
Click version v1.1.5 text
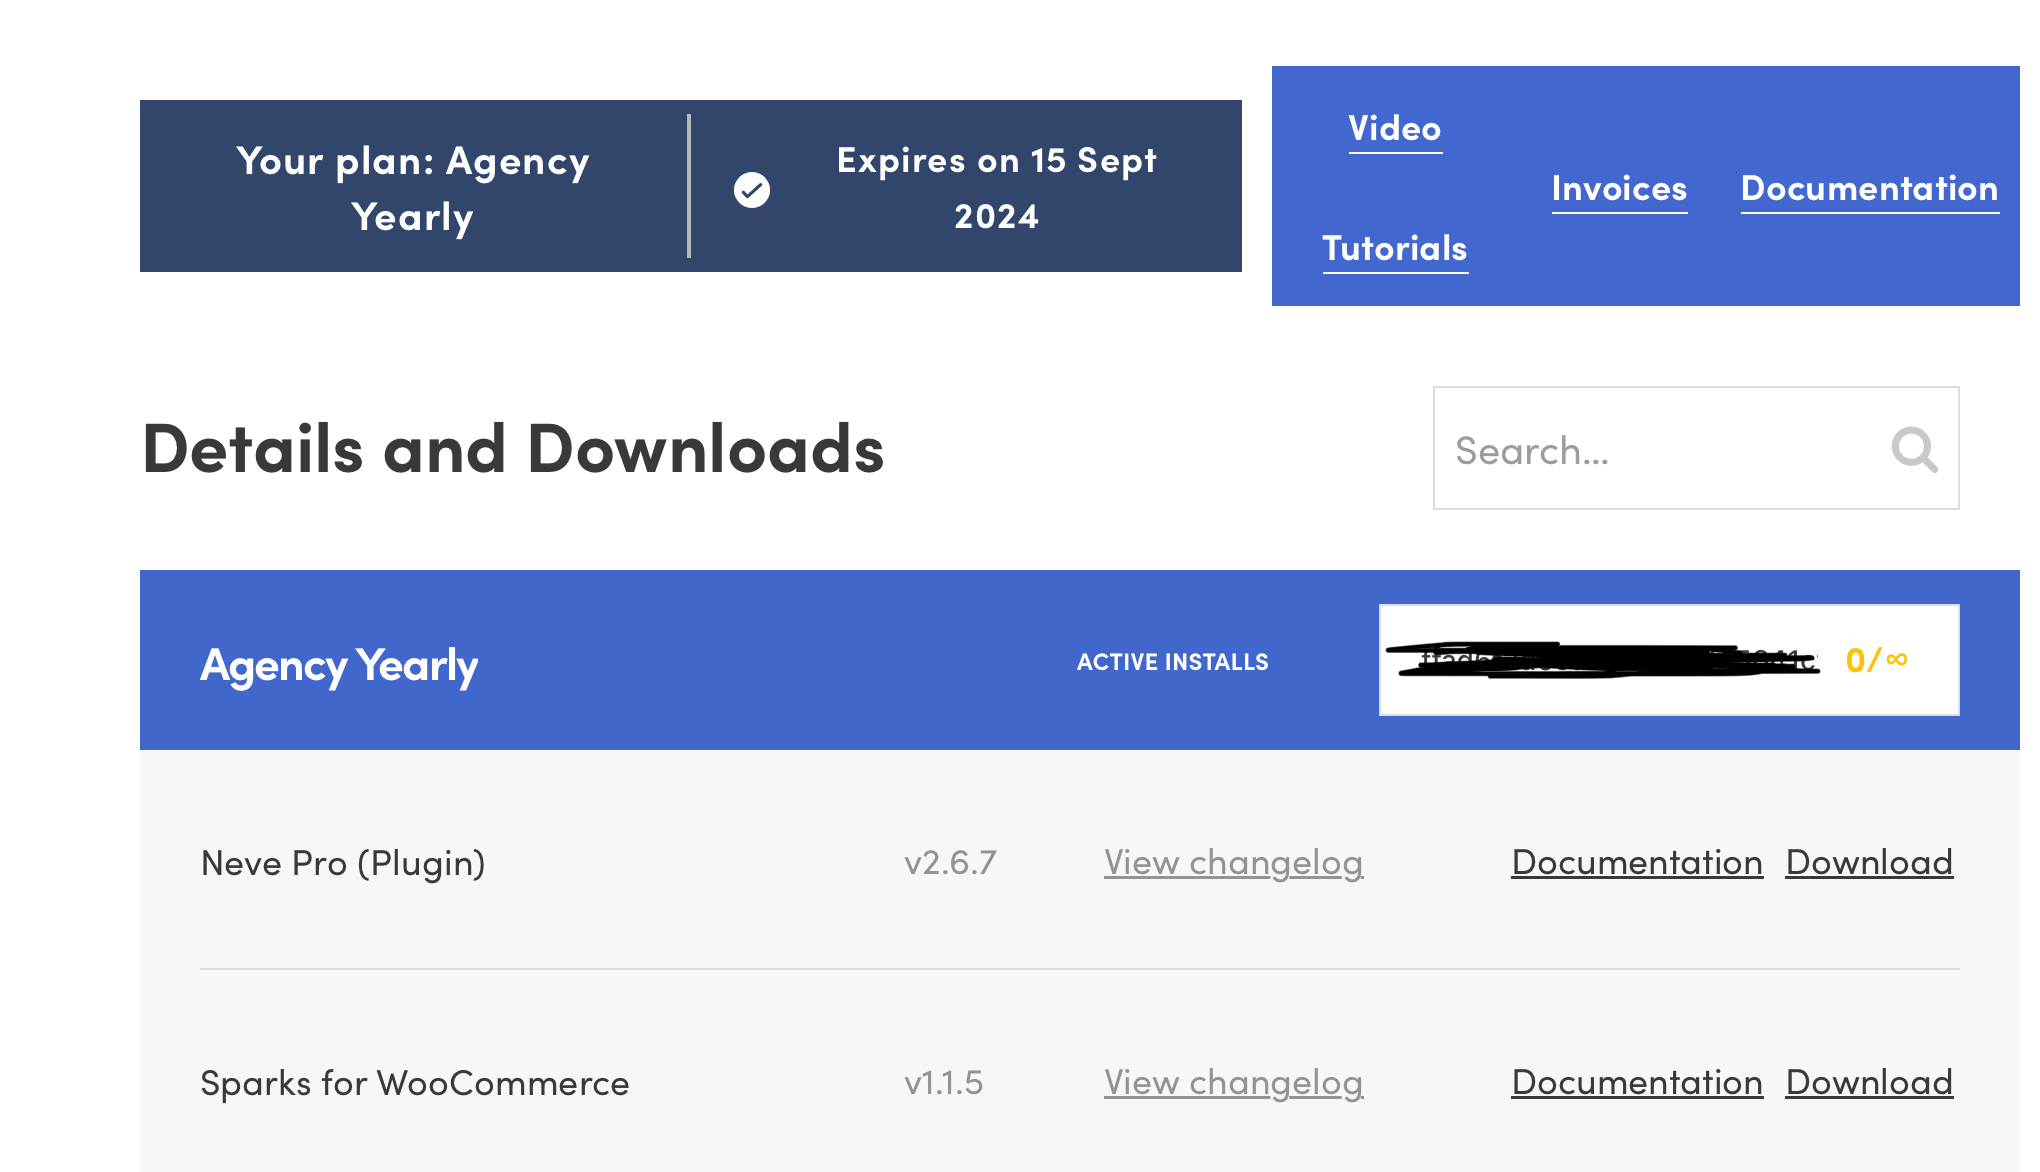943,1082
